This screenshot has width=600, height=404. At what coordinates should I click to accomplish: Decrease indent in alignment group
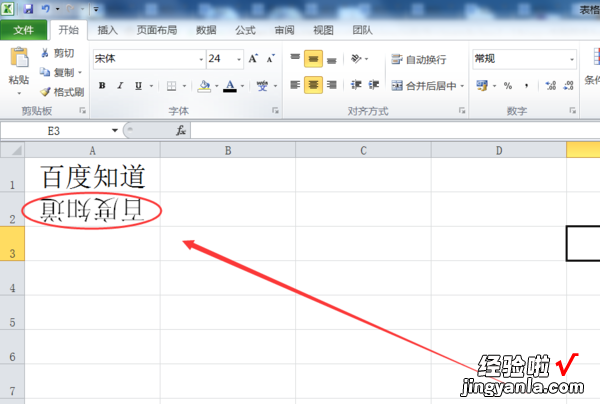coord(356,85)
